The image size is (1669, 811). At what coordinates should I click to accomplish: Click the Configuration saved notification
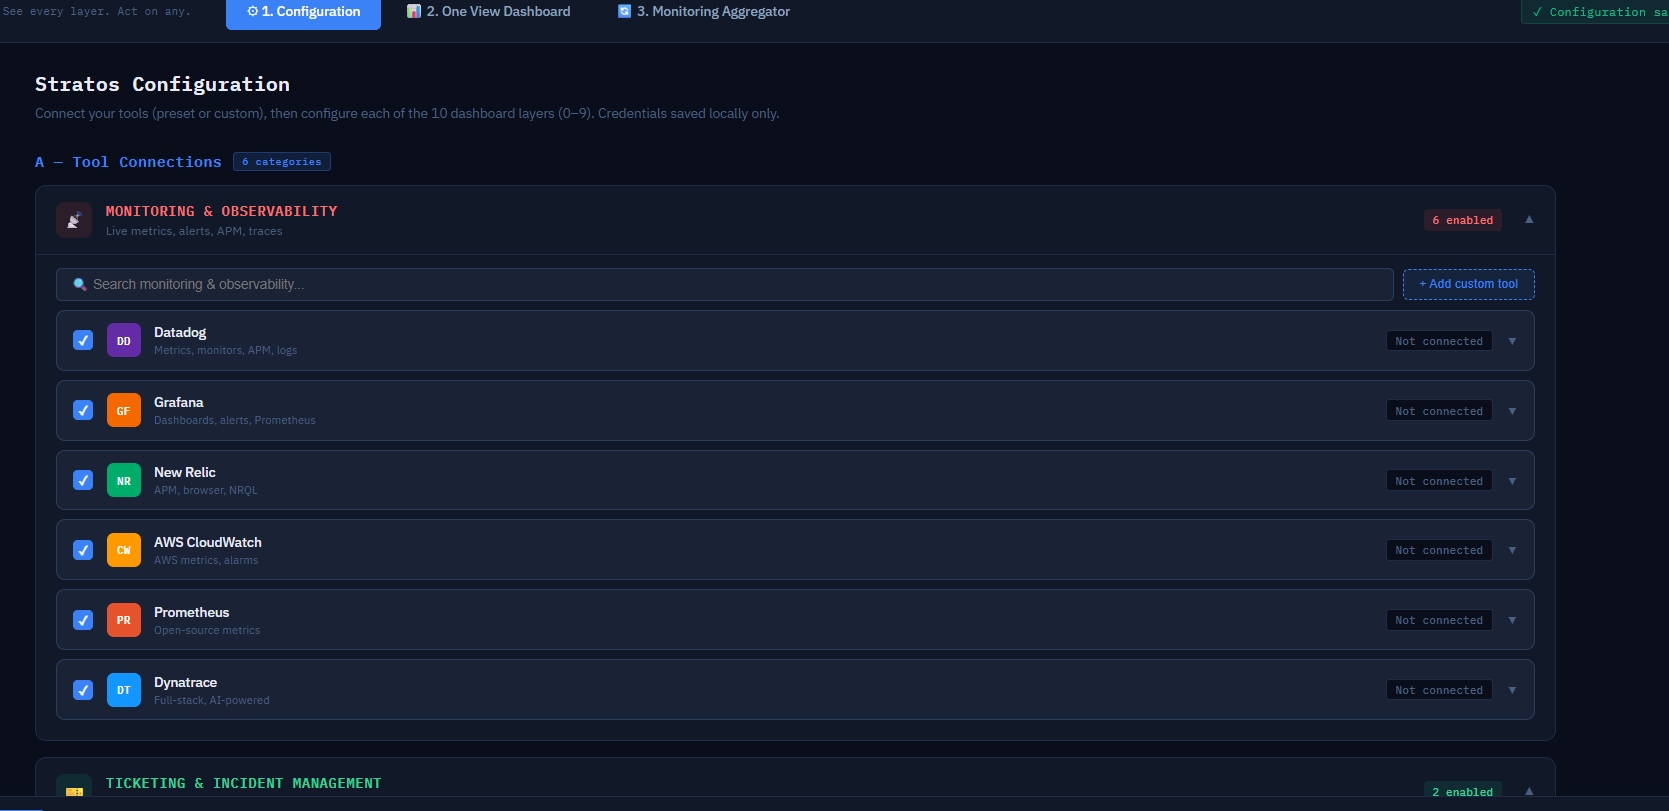click(1594, 12)
